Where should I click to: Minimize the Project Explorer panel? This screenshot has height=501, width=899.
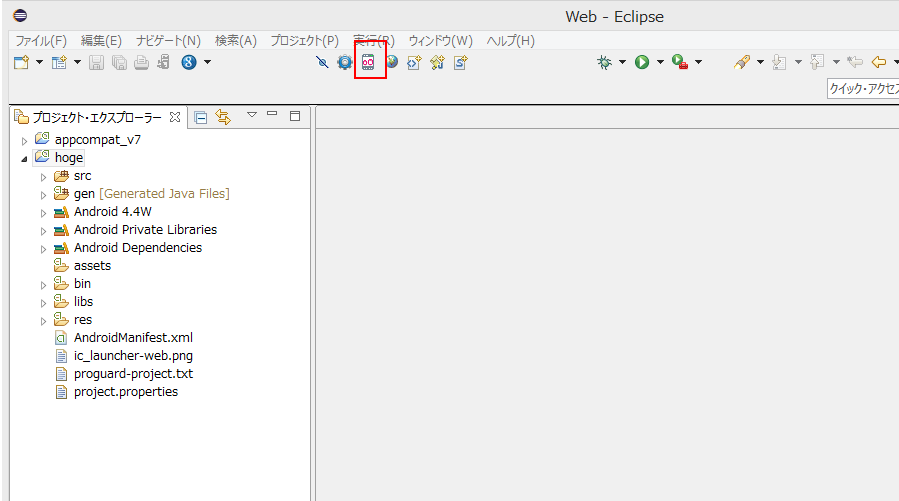coord(272,114)
